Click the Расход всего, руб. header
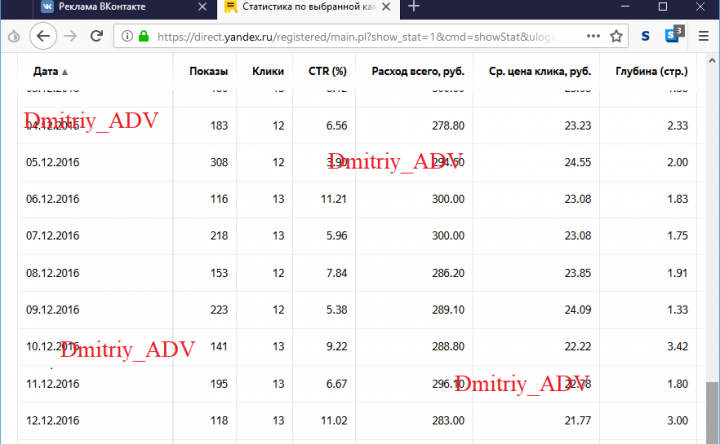Screen dimensions: 720x444 [x=418, y=72]
